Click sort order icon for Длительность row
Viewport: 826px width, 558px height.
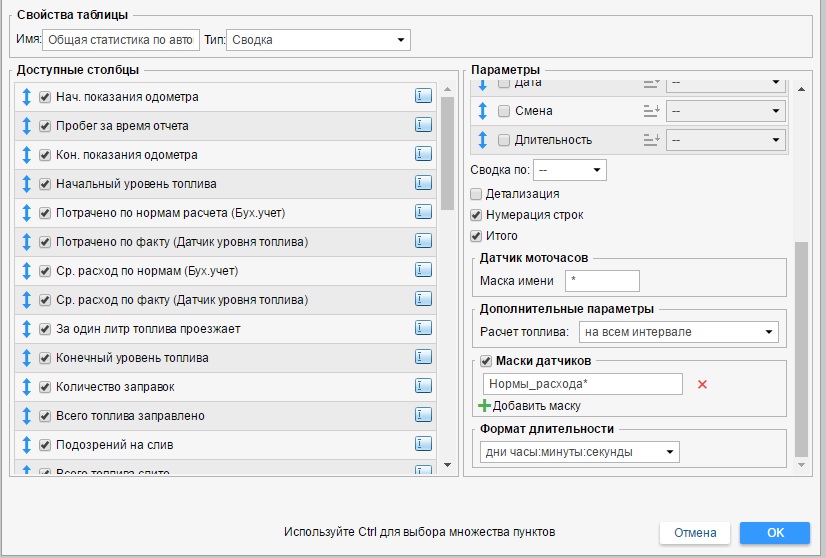pos(652,140)
